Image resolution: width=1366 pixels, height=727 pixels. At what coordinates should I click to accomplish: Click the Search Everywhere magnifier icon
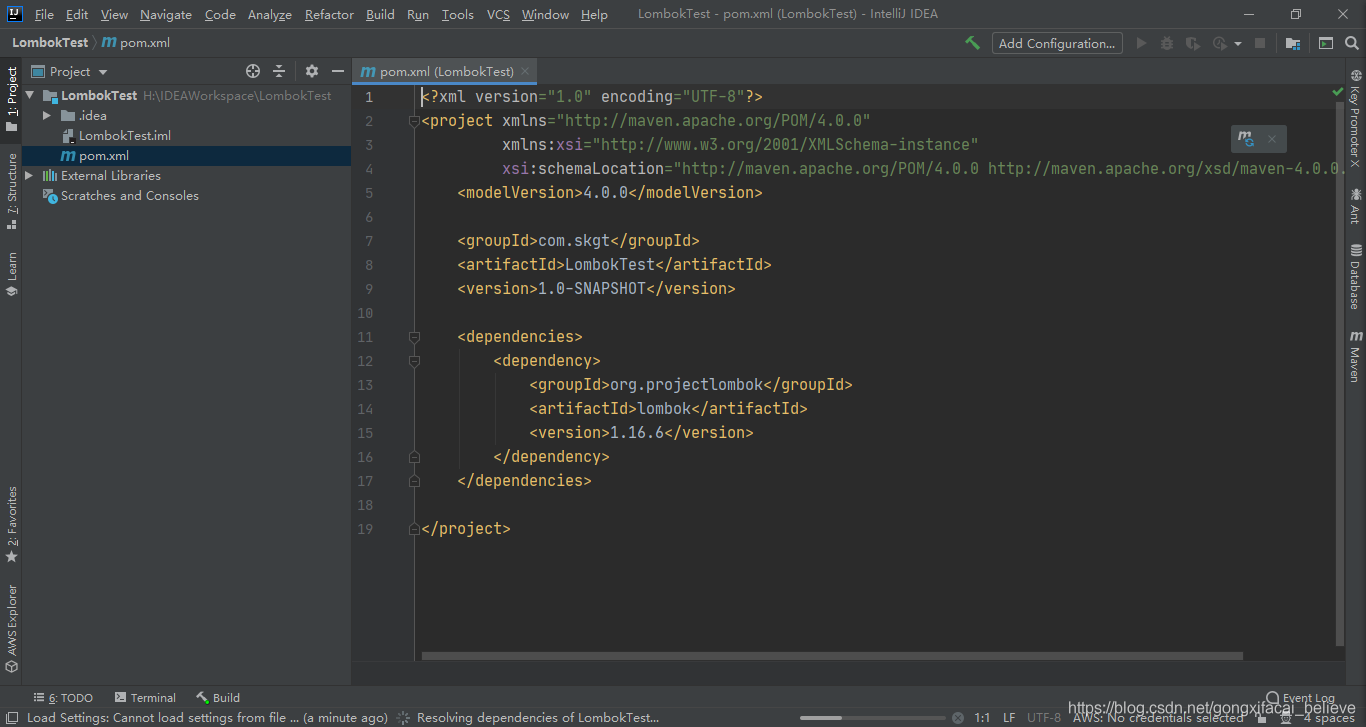1351,43
